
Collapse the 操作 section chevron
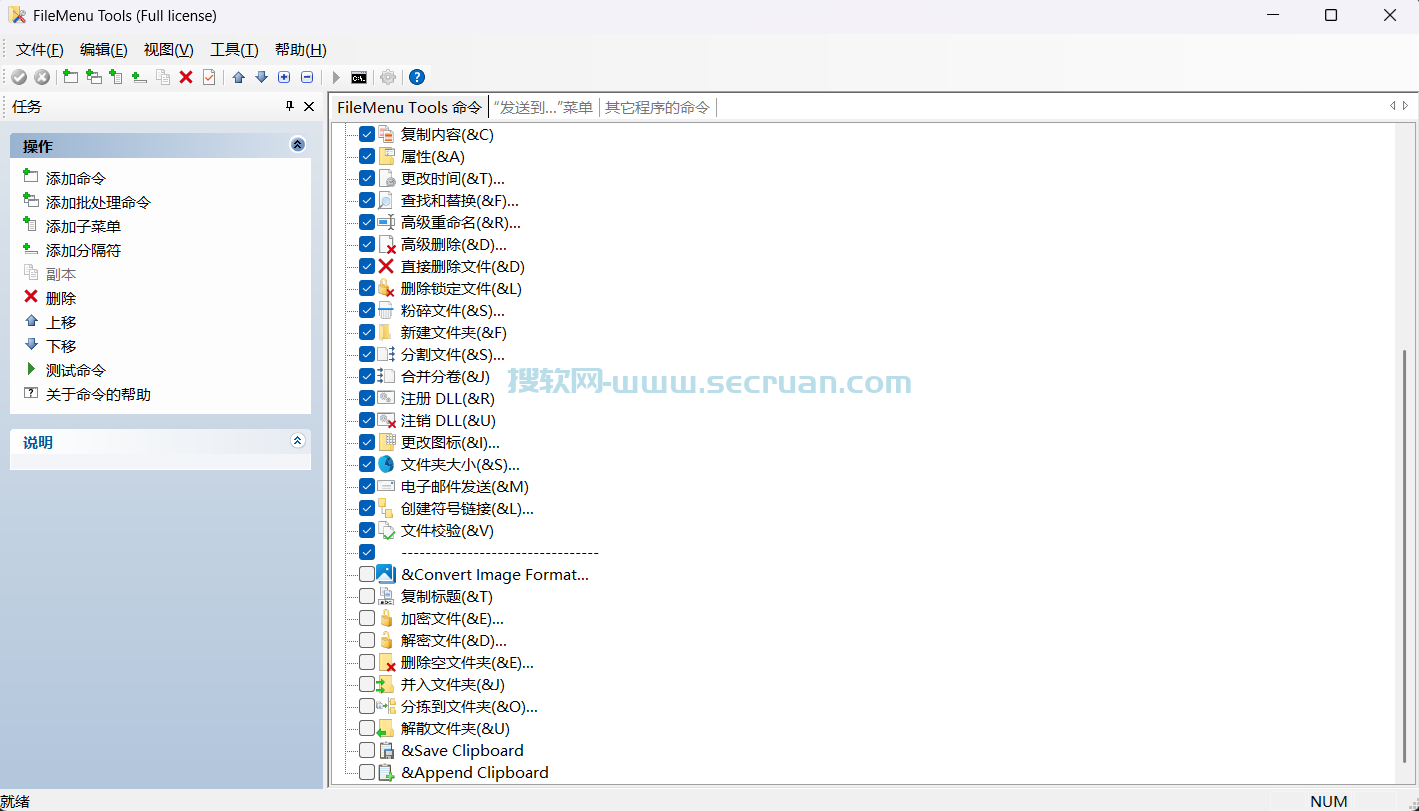[x=297, y=145]
